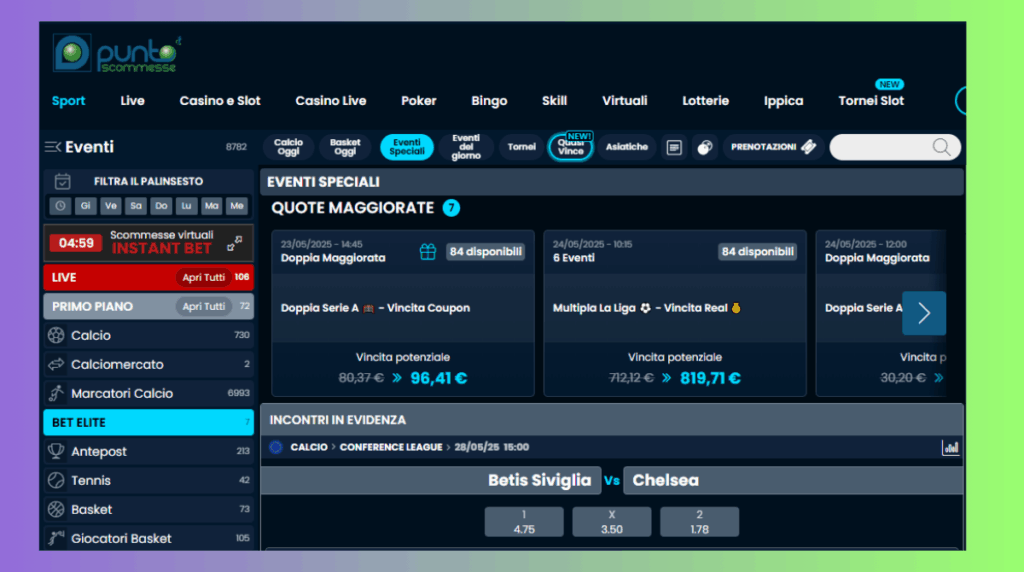Expand Primo Piano with Apri Tutti

point(203,306)
